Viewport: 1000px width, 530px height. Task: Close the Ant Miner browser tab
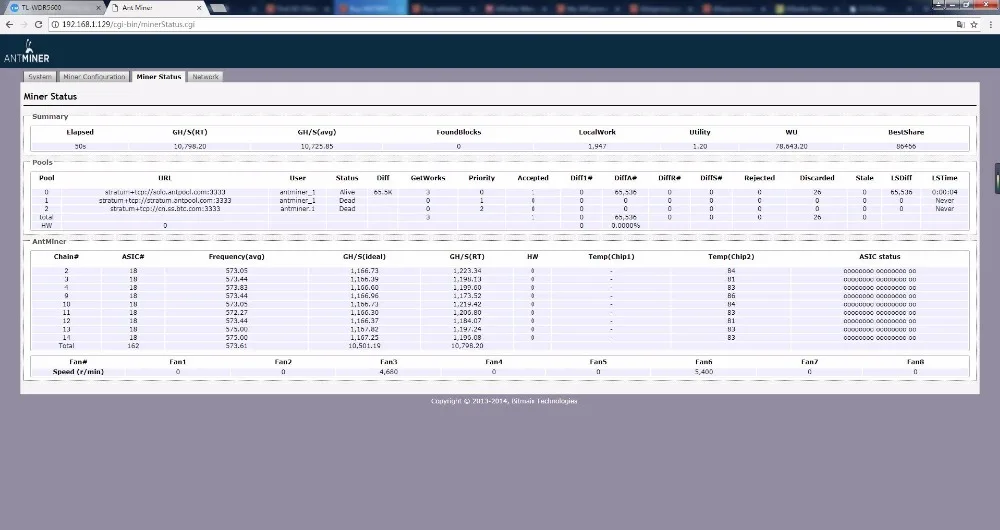[199, 8]
